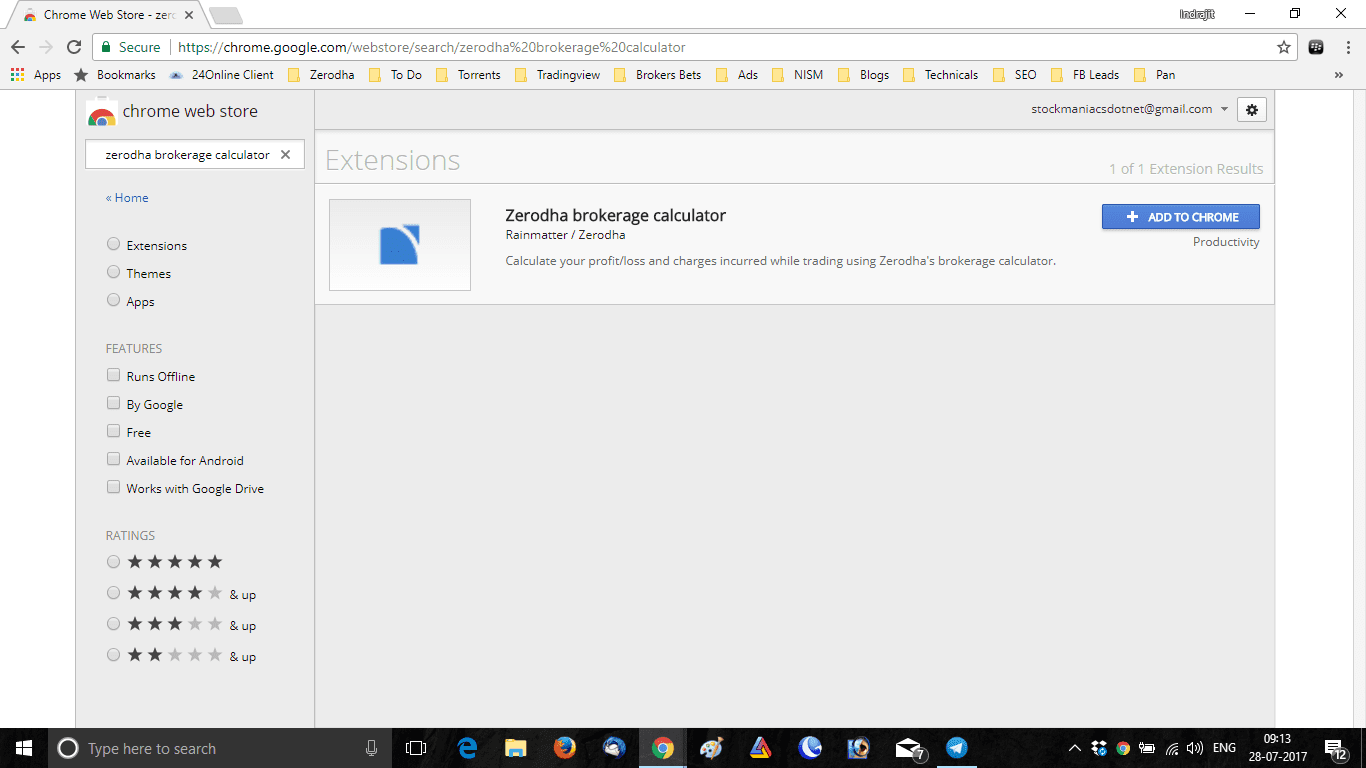Image resolution: width=1366 pixels, height=768 pixels.
Task: Click the BlackBerry extension icon in toolbar
Action: pyautogui.click(x=1316, y=47)
